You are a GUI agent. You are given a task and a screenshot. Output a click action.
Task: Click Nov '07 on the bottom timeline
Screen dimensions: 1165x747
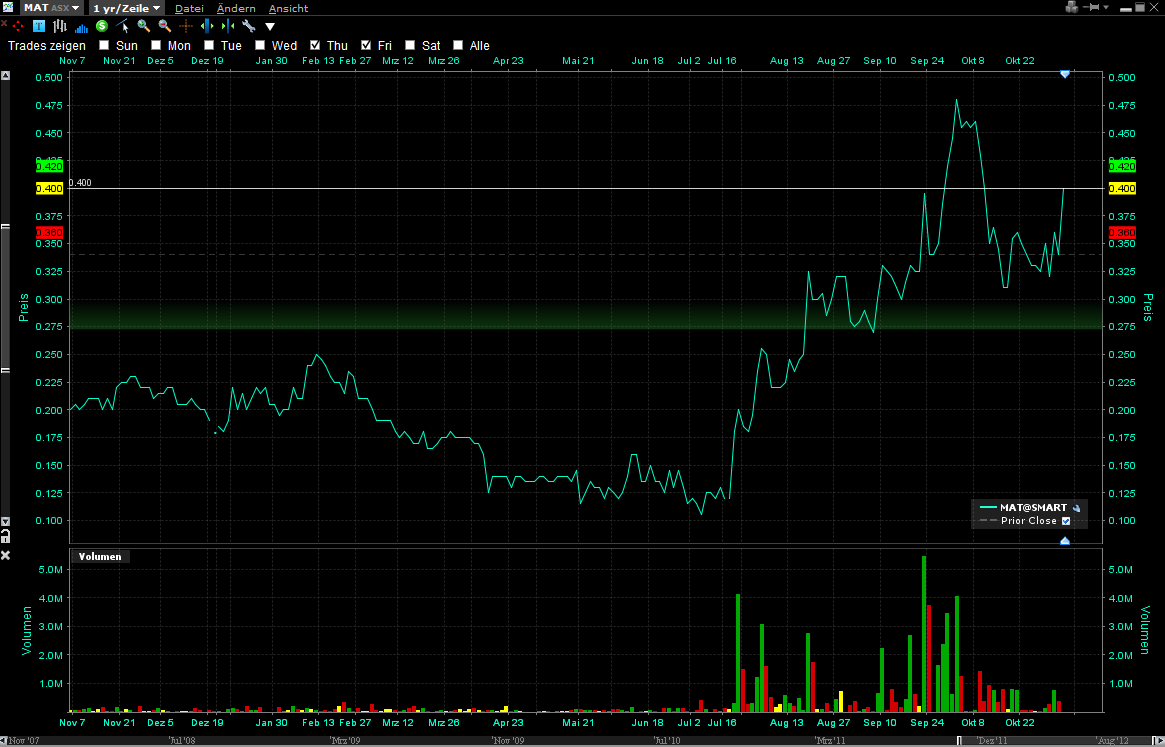click(x=23, y=741)
